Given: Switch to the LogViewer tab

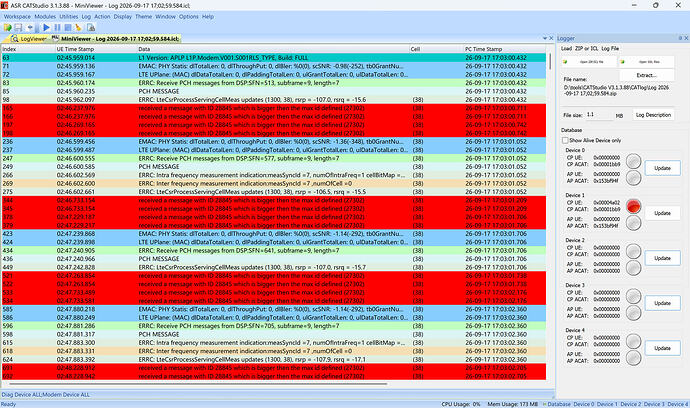Looking at the screenshot, I should tap(29, 39).
